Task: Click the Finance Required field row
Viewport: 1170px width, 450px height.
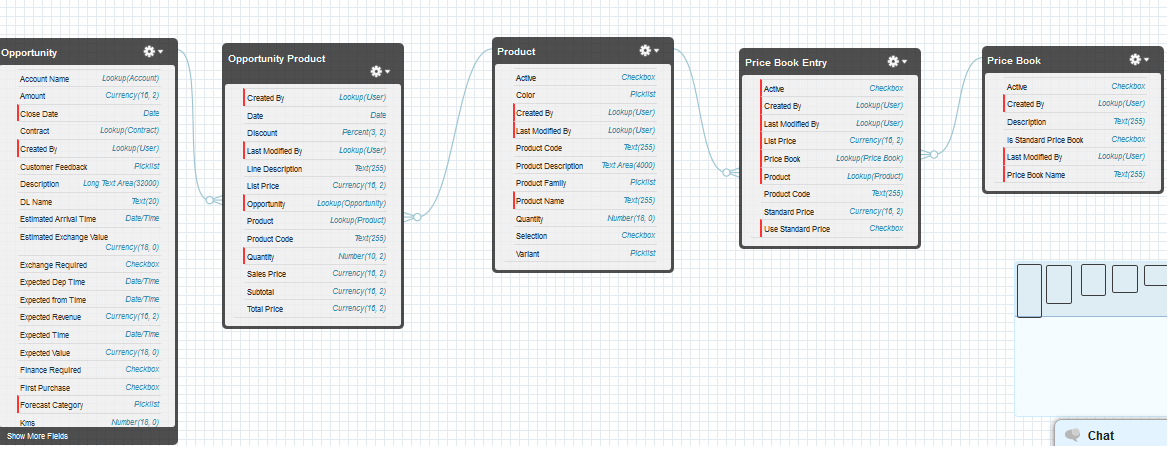Action: [x=89, y=369]
